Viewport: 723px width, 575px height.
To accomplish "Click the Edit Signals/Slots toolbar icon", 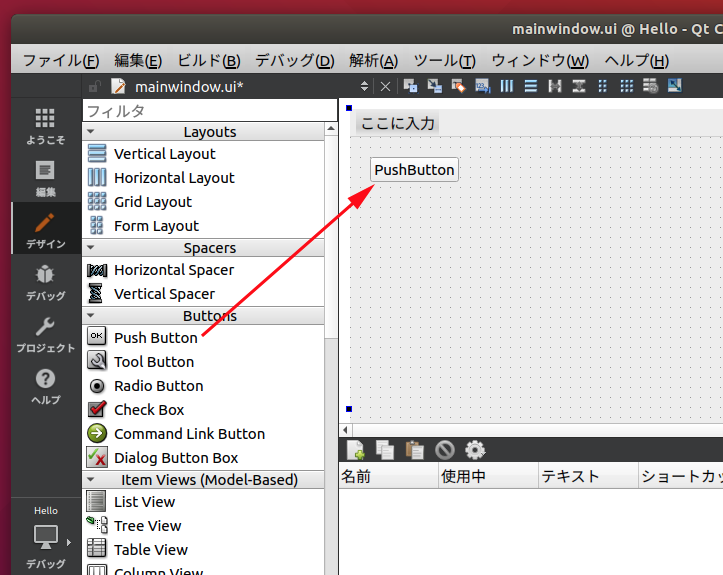I will pos(434,86).
